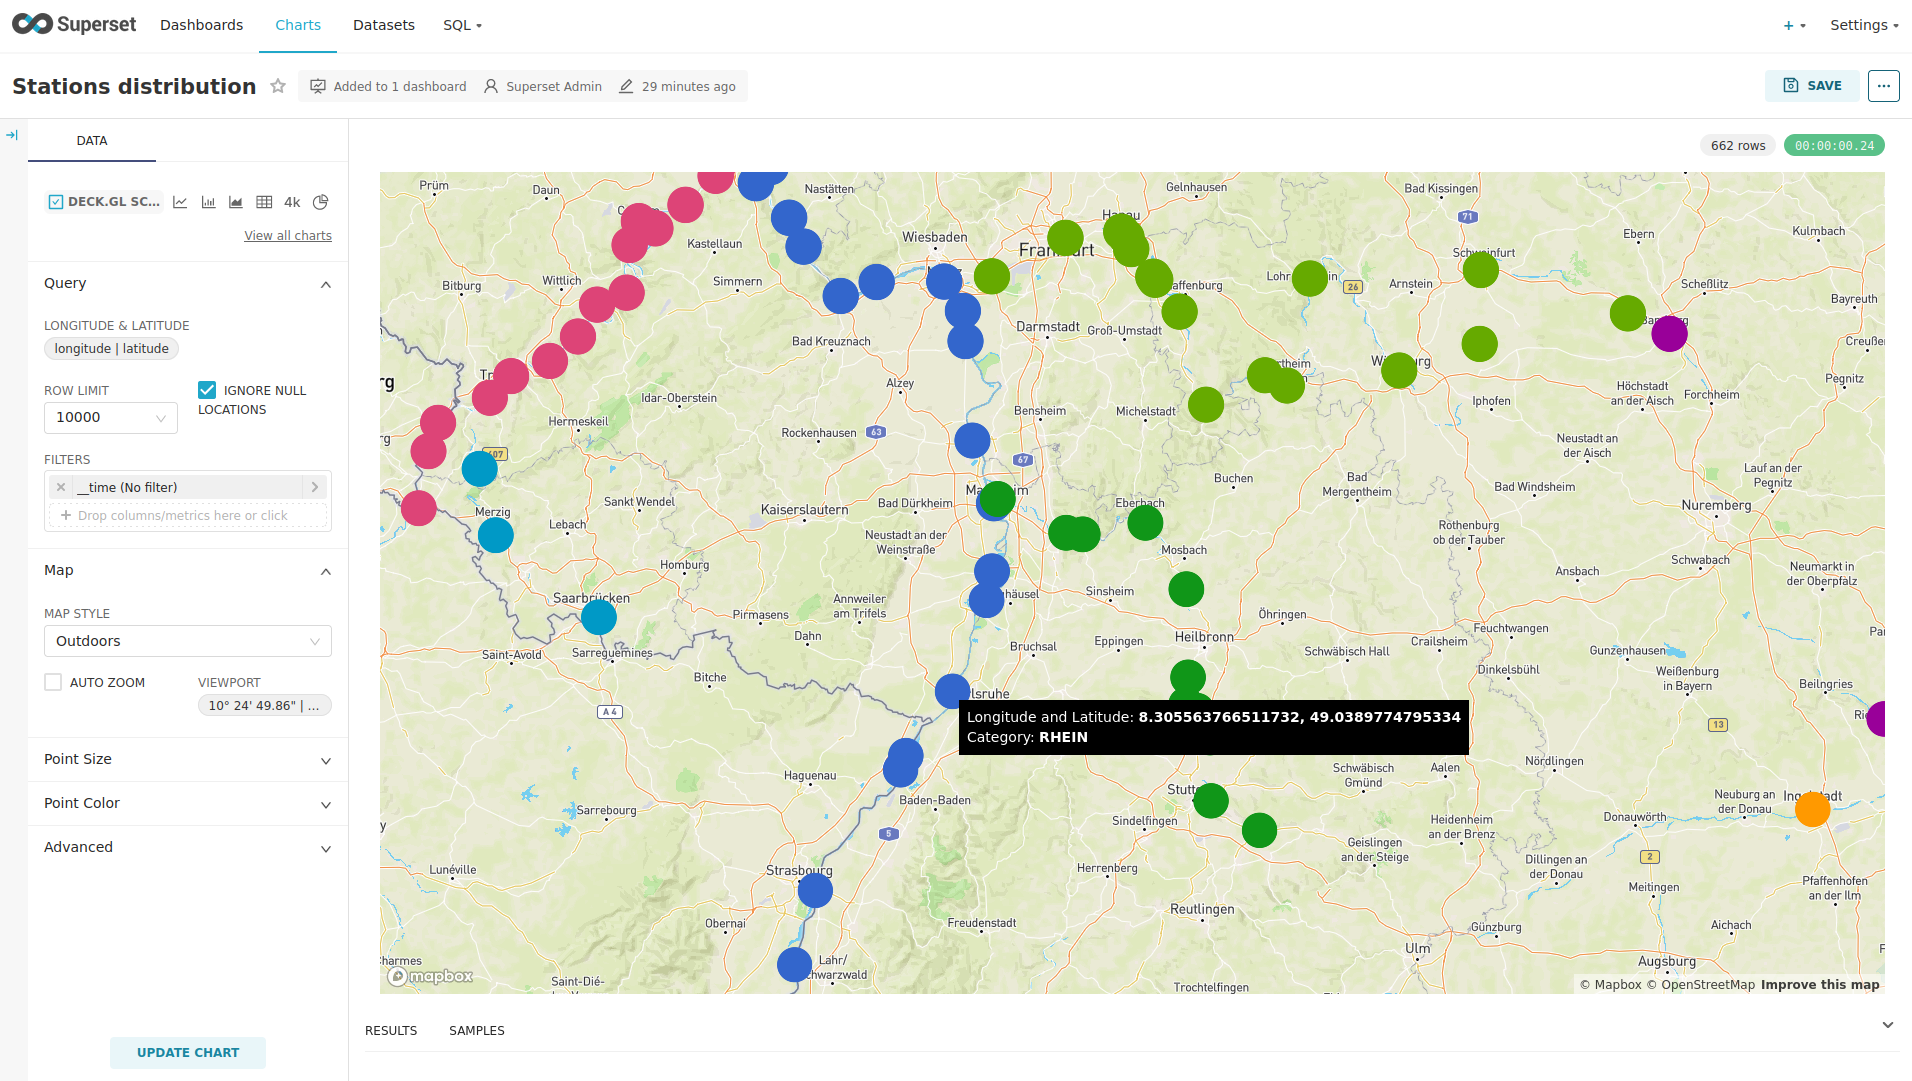Expand the collapsed datasource side panel
The height and width of the screenshot is (1081, 1912).
[x=12, y=135]
